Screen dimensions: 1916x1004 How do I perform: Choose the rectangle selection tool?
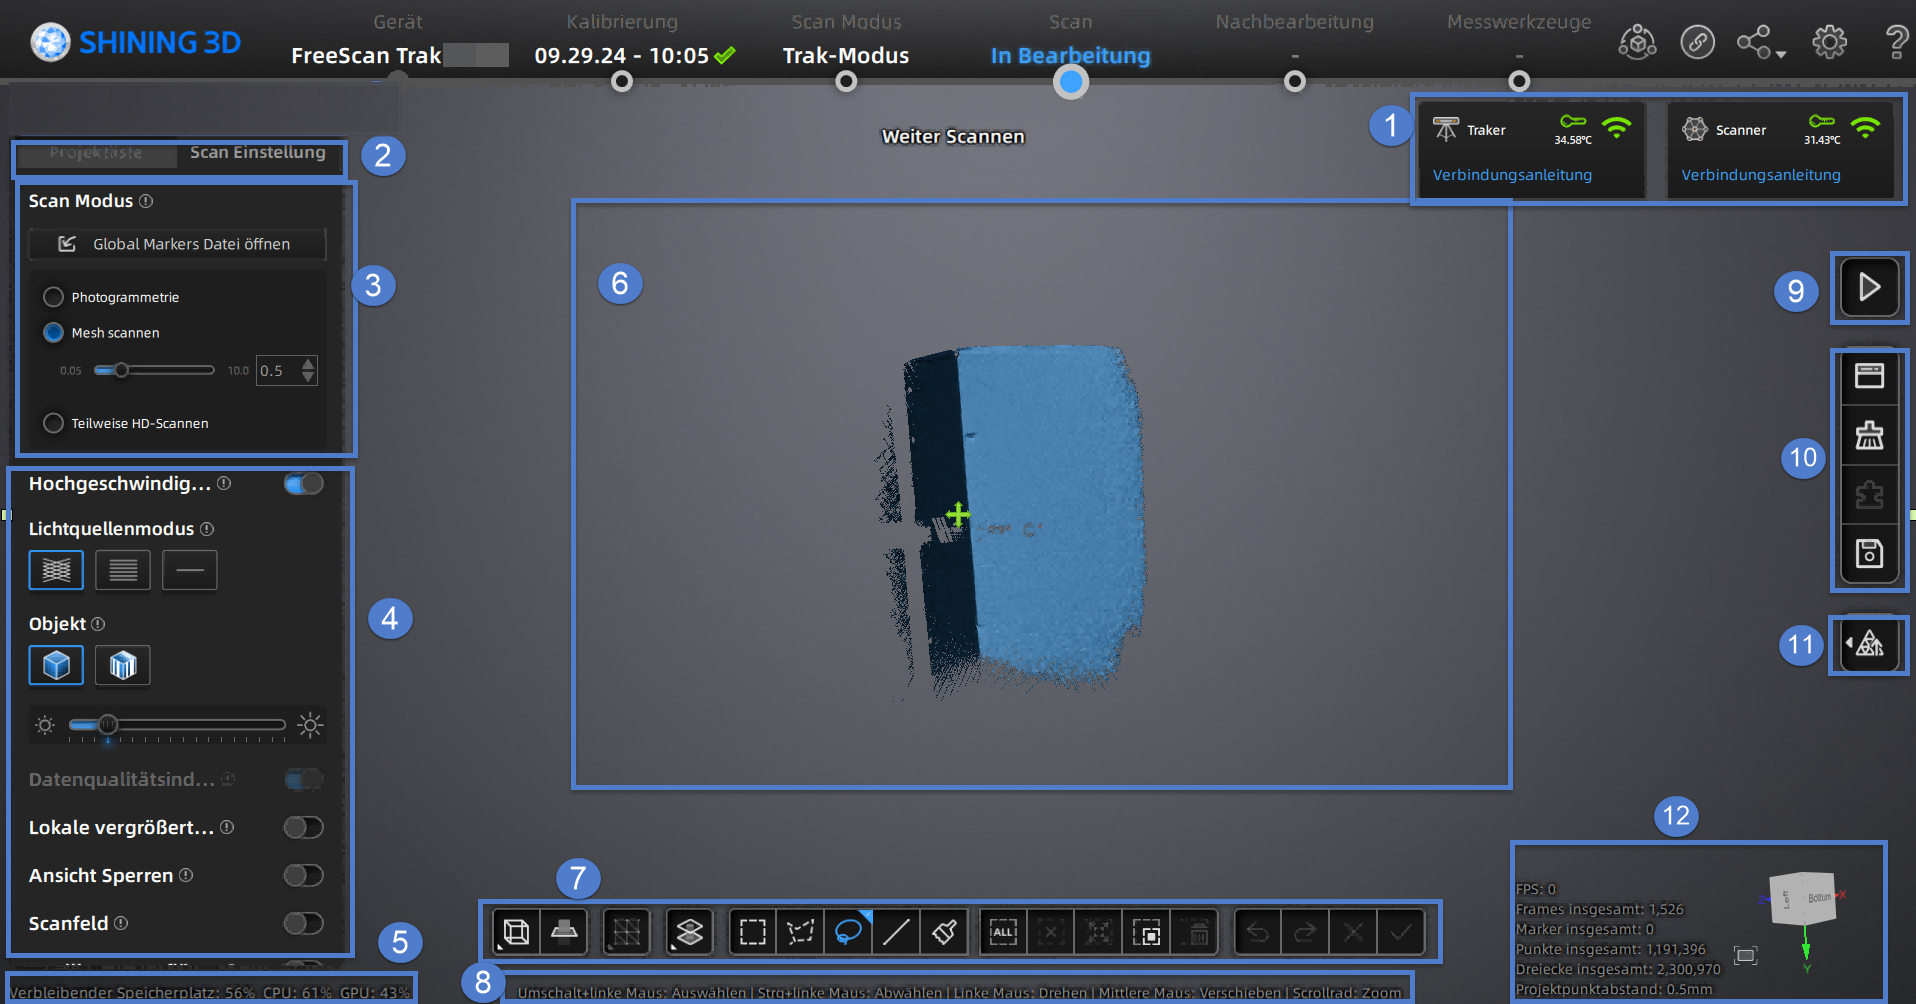pos(753,932)
